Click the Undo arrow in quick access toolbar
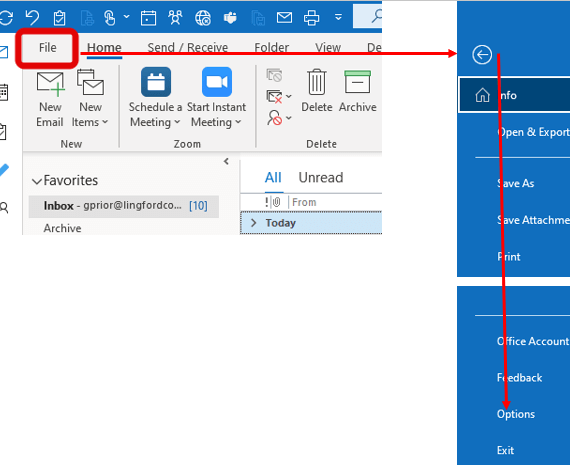 click(x=32, y=17)
